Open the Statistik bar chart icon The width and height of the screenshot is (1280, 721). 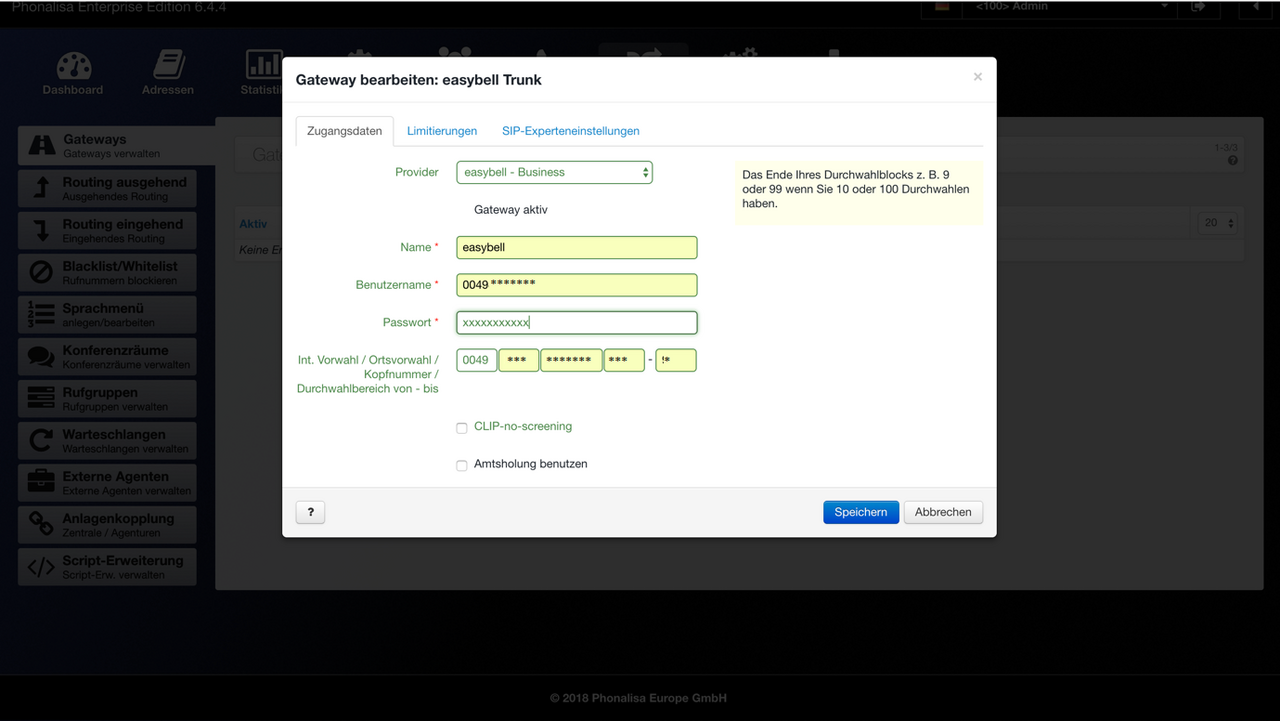pyautogui.click(x=264, y=66)
